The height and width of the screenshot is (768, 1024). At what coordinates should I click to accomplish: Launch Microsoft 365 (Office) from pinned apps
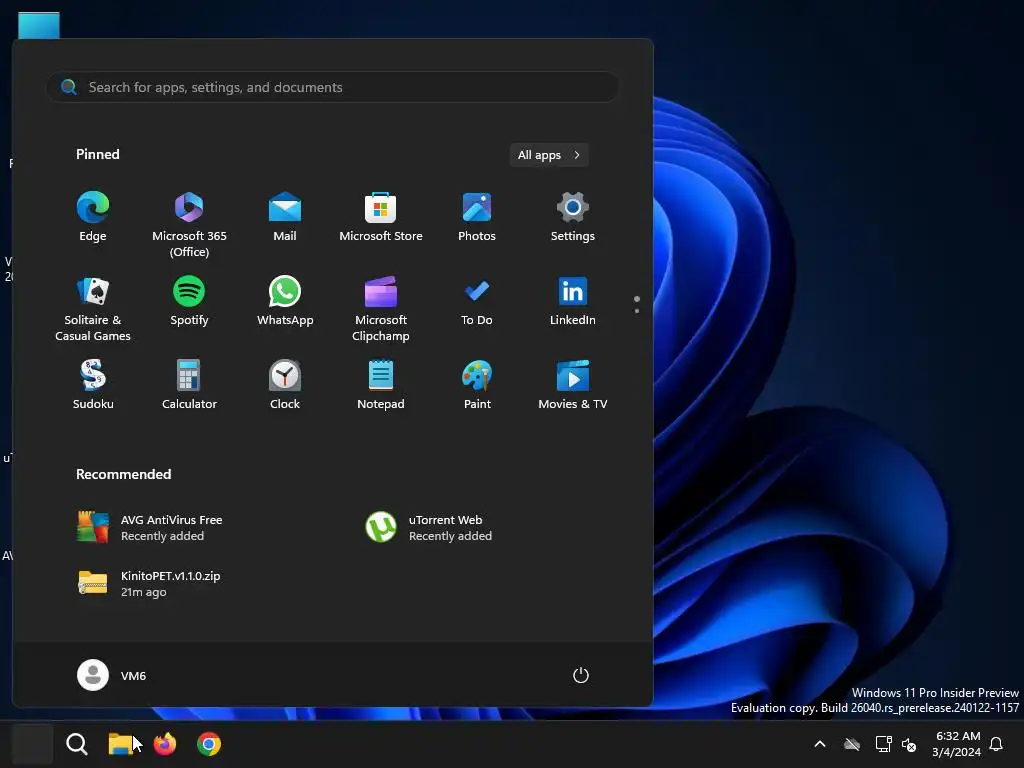pyautogui.click(x=189, y=225)
